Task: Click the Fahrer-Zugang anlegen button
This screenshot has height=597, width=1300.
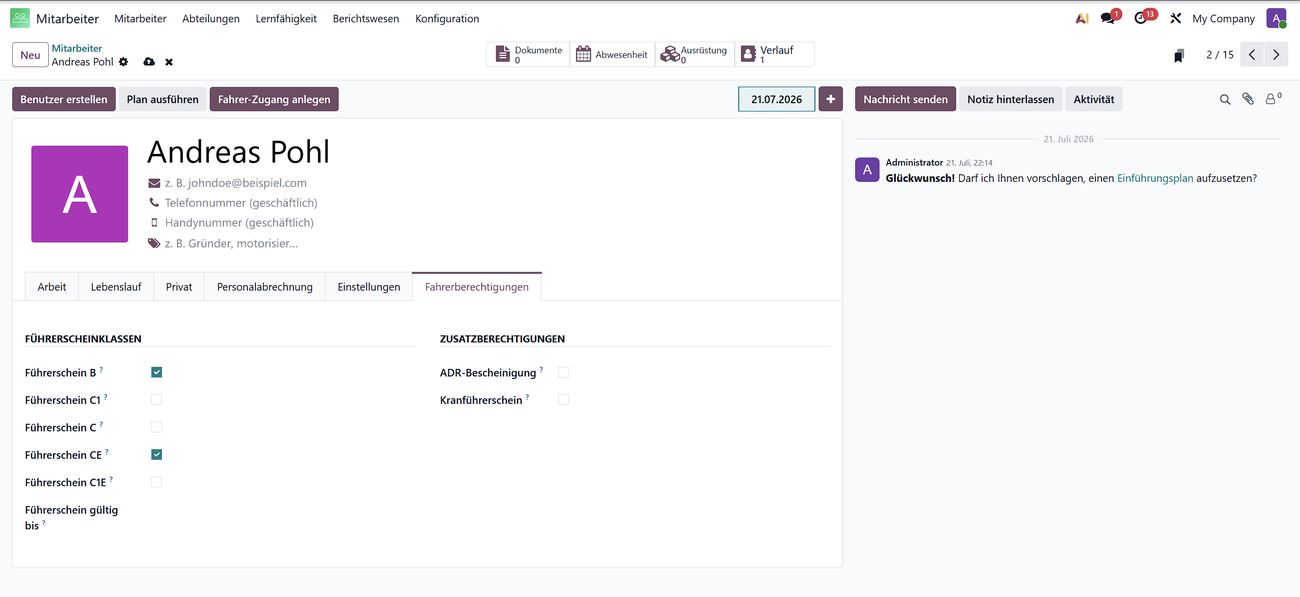Action: coord(274,99)
